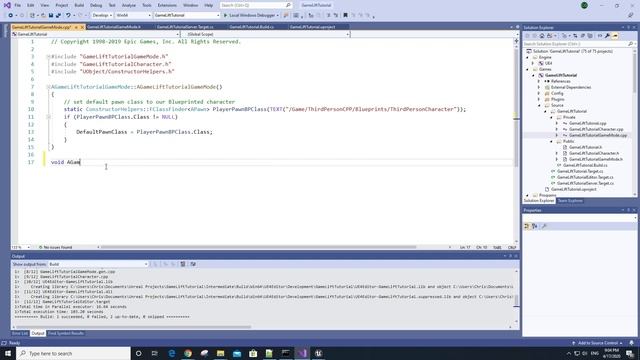Open Unreal Engine from the taskbar
Image resolution: width=640 pixels, height=360 pixels.
point(318,353)
